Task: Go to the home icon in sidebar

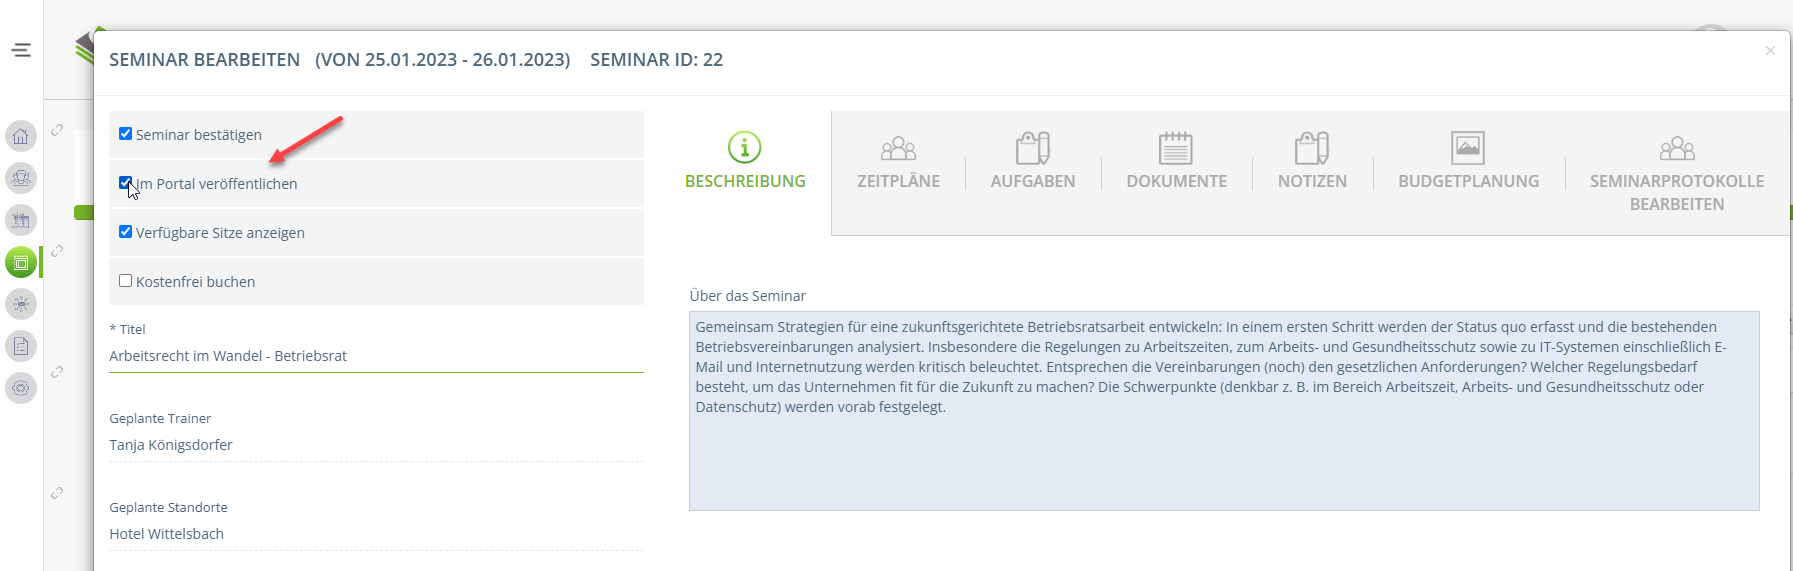Action: tap(21, 136)
